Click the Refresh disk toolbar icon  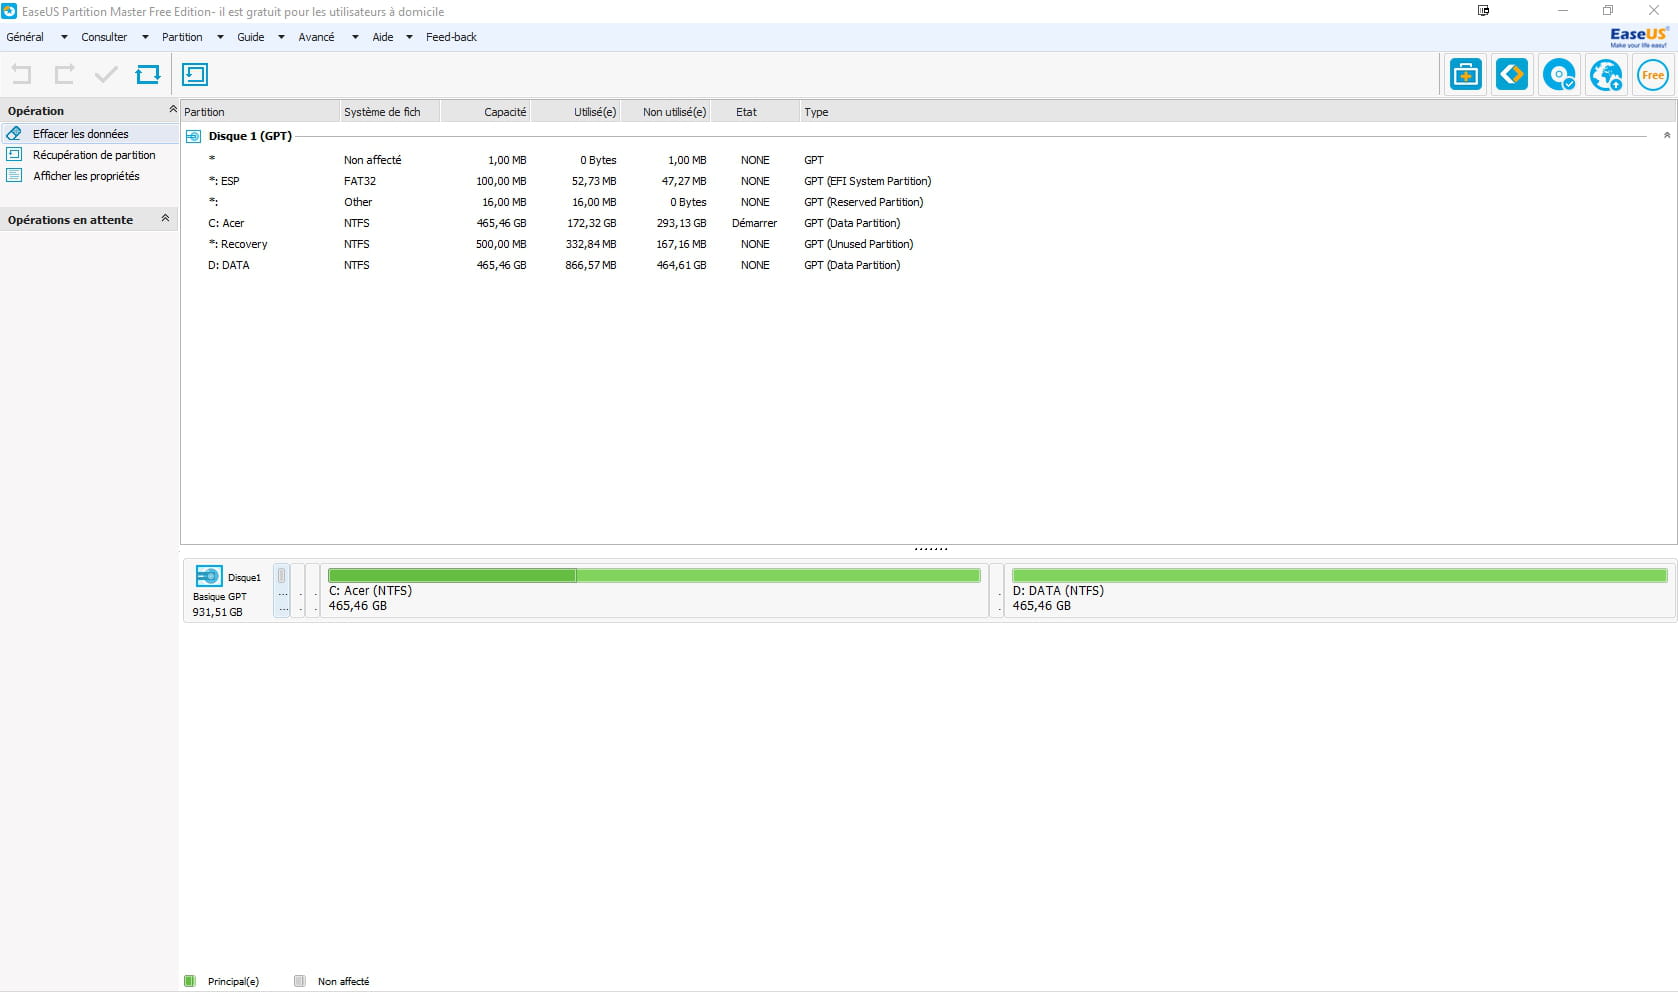(x=148, y=74)
